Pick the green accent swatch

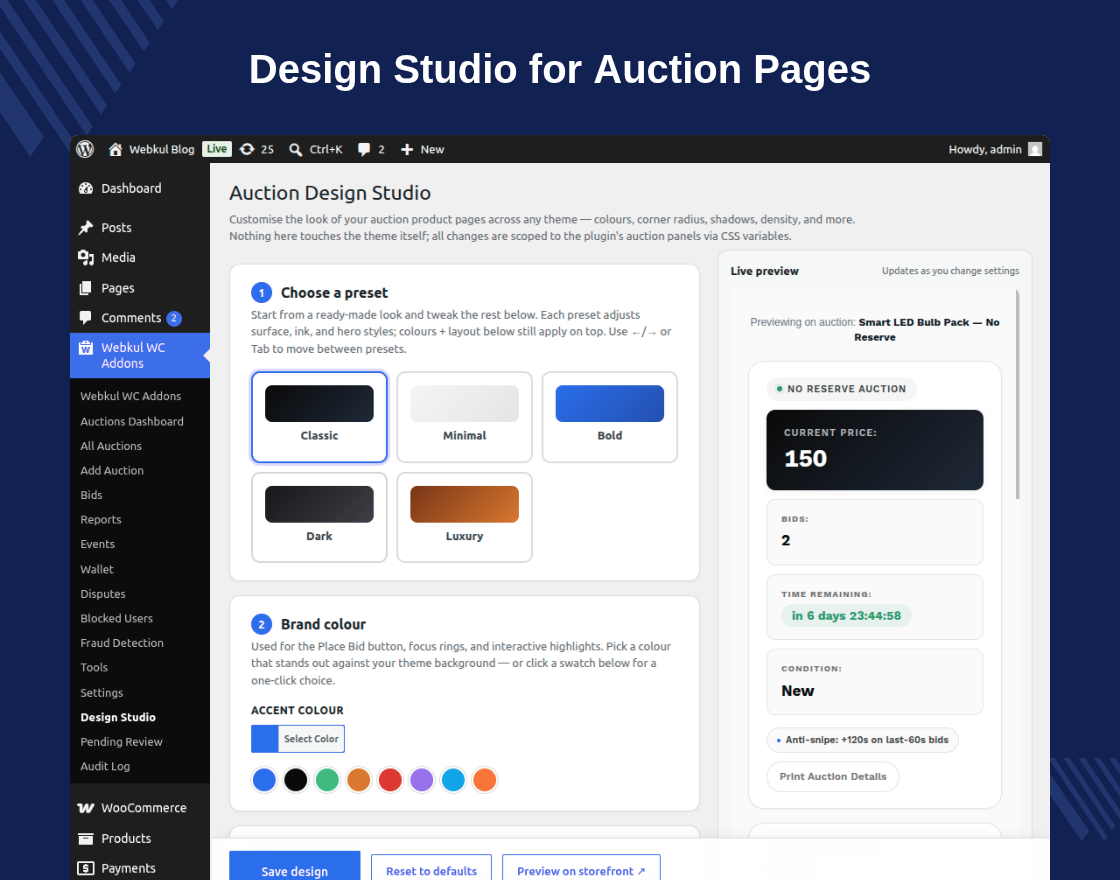coord(327,780)
